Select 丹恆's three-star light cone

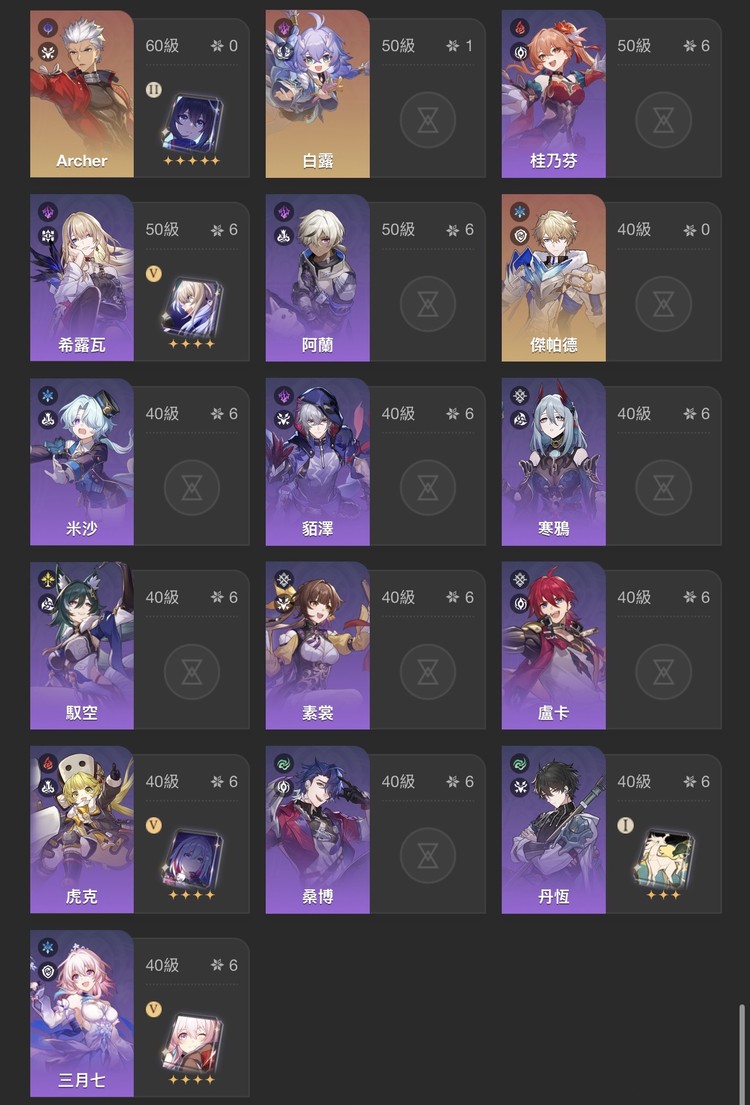(663, 858)
